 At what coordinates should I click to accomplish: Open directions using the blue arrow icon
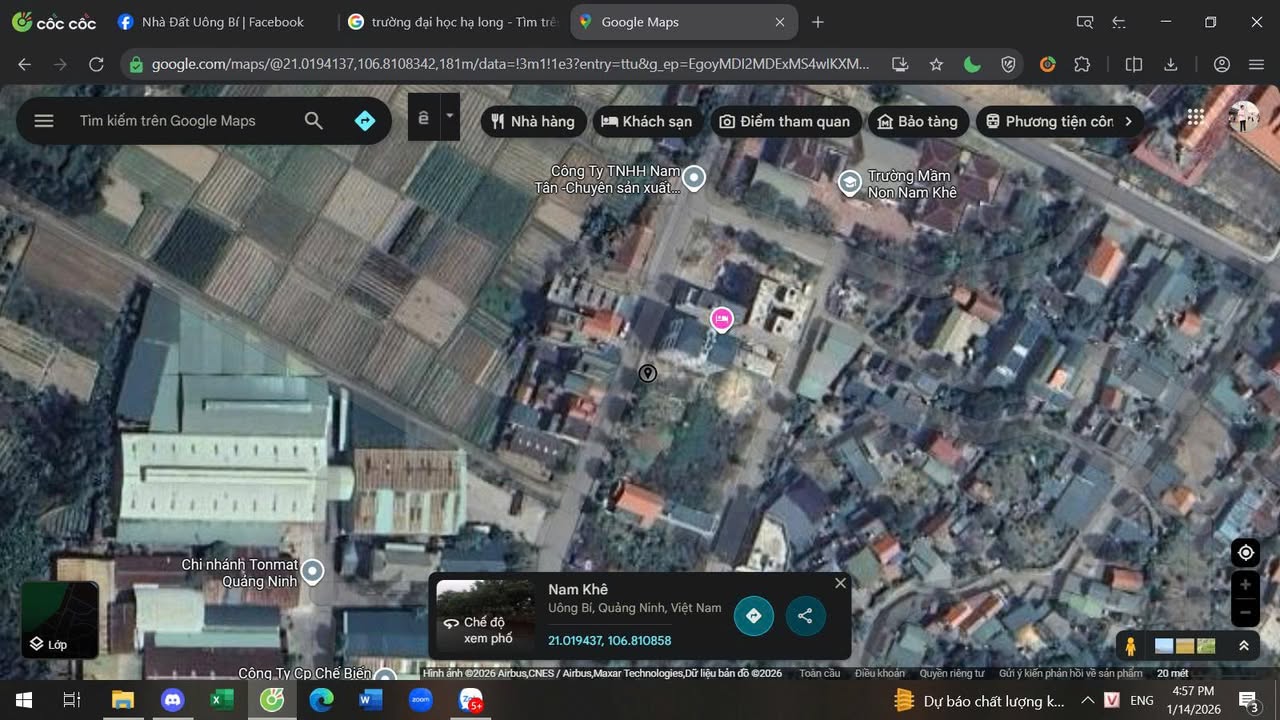(x=365, y=121)
